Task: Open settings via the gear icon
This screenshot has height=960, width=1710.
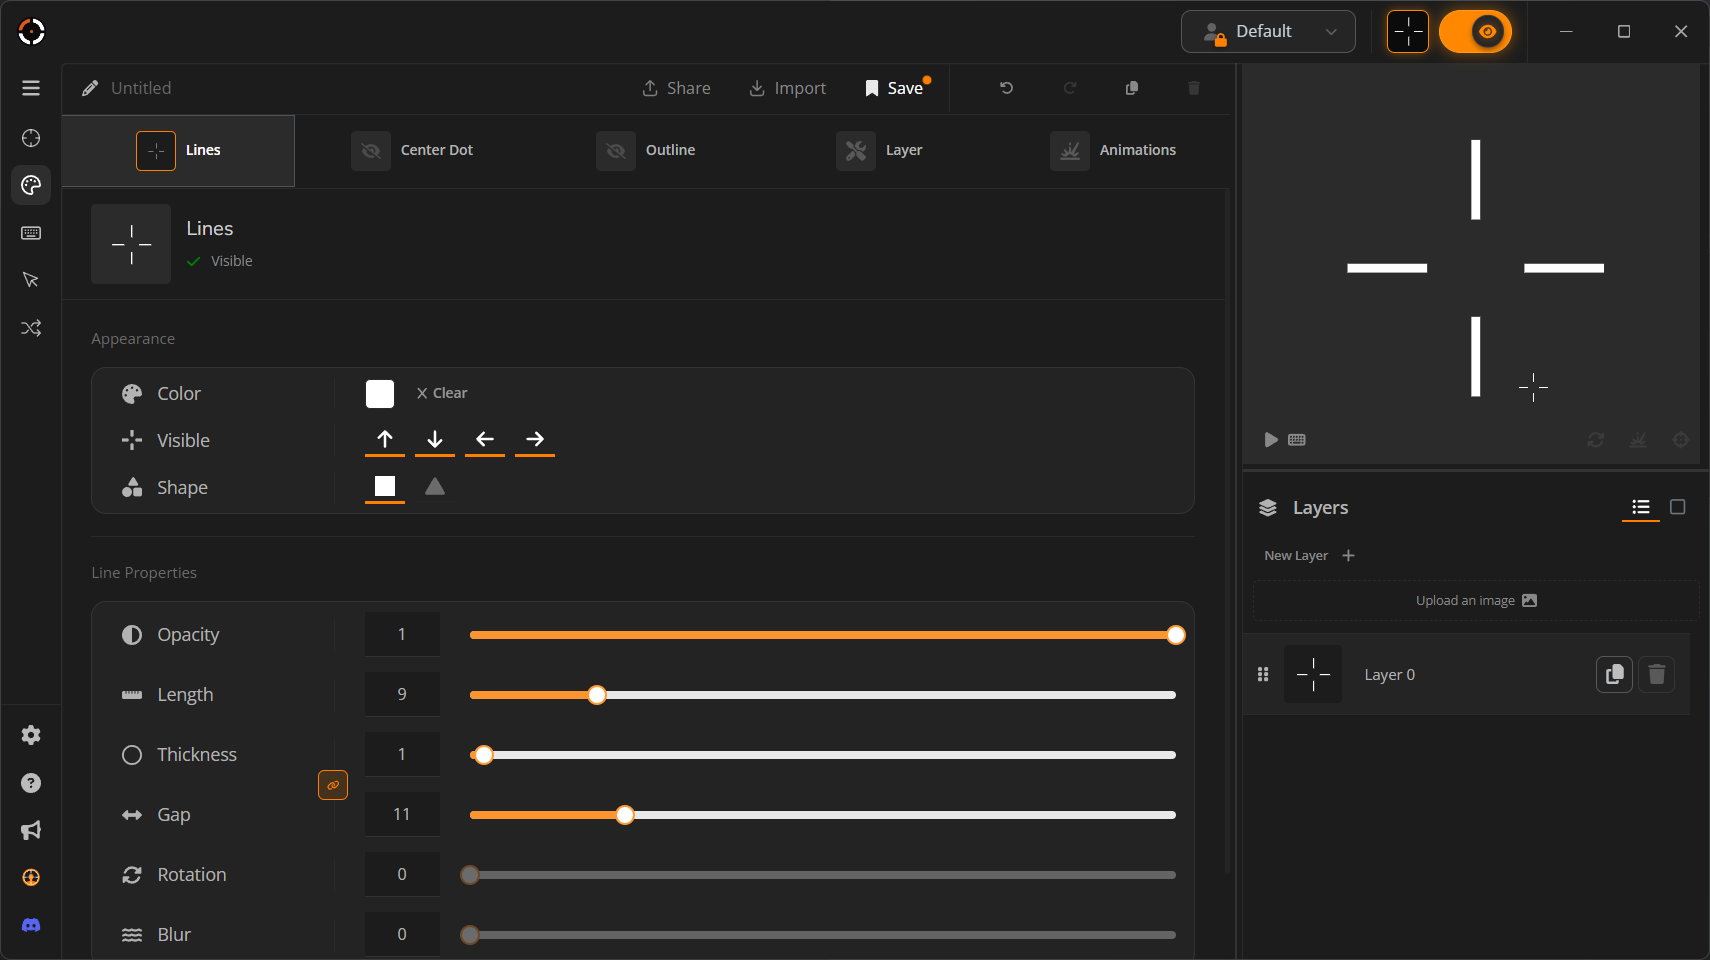Action: pos(31,735)
